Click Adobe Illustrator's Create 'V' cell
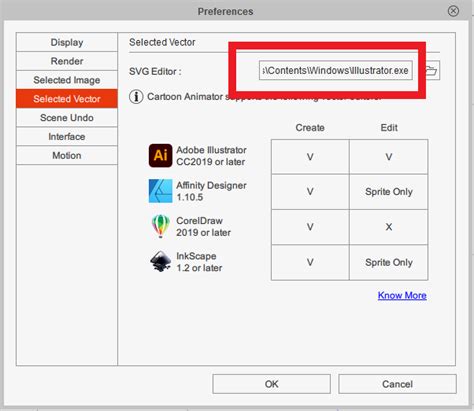 tap(310, 157)
